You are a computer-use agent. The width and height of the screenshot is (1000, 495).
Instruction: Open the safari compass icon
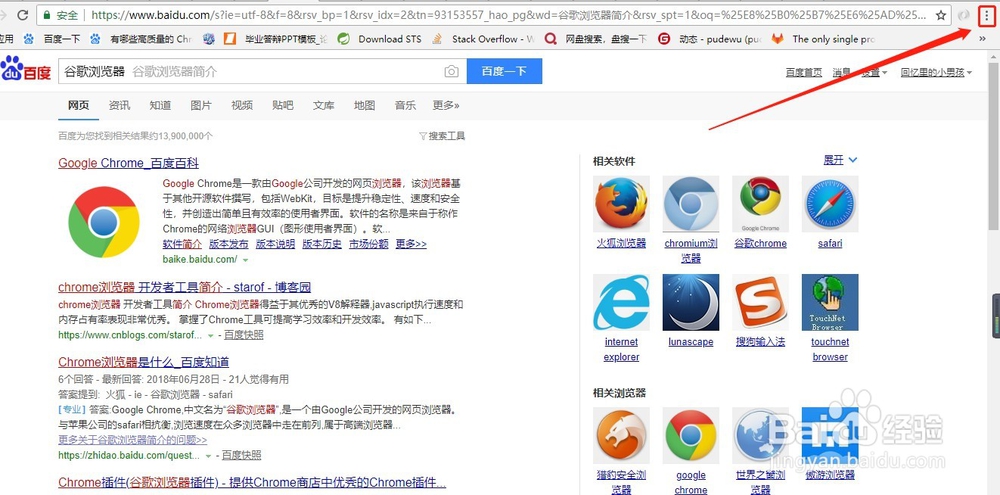(x=830, y=203)
